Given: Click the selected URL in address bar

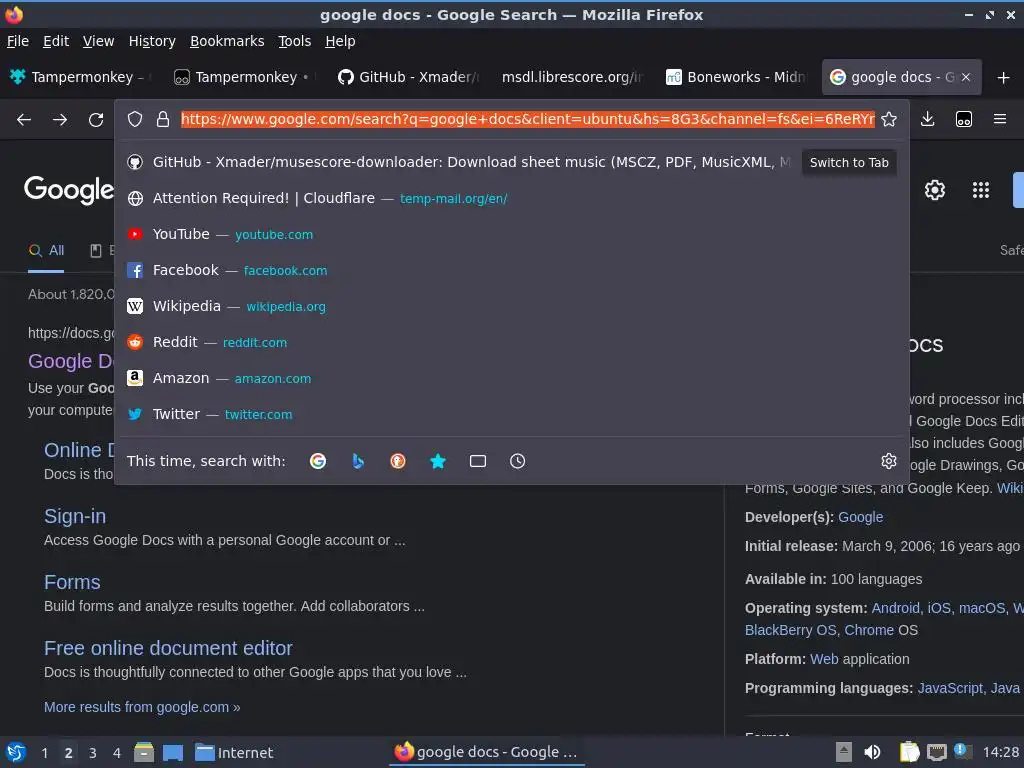Looking at the screenshot, I should (528, 120).
